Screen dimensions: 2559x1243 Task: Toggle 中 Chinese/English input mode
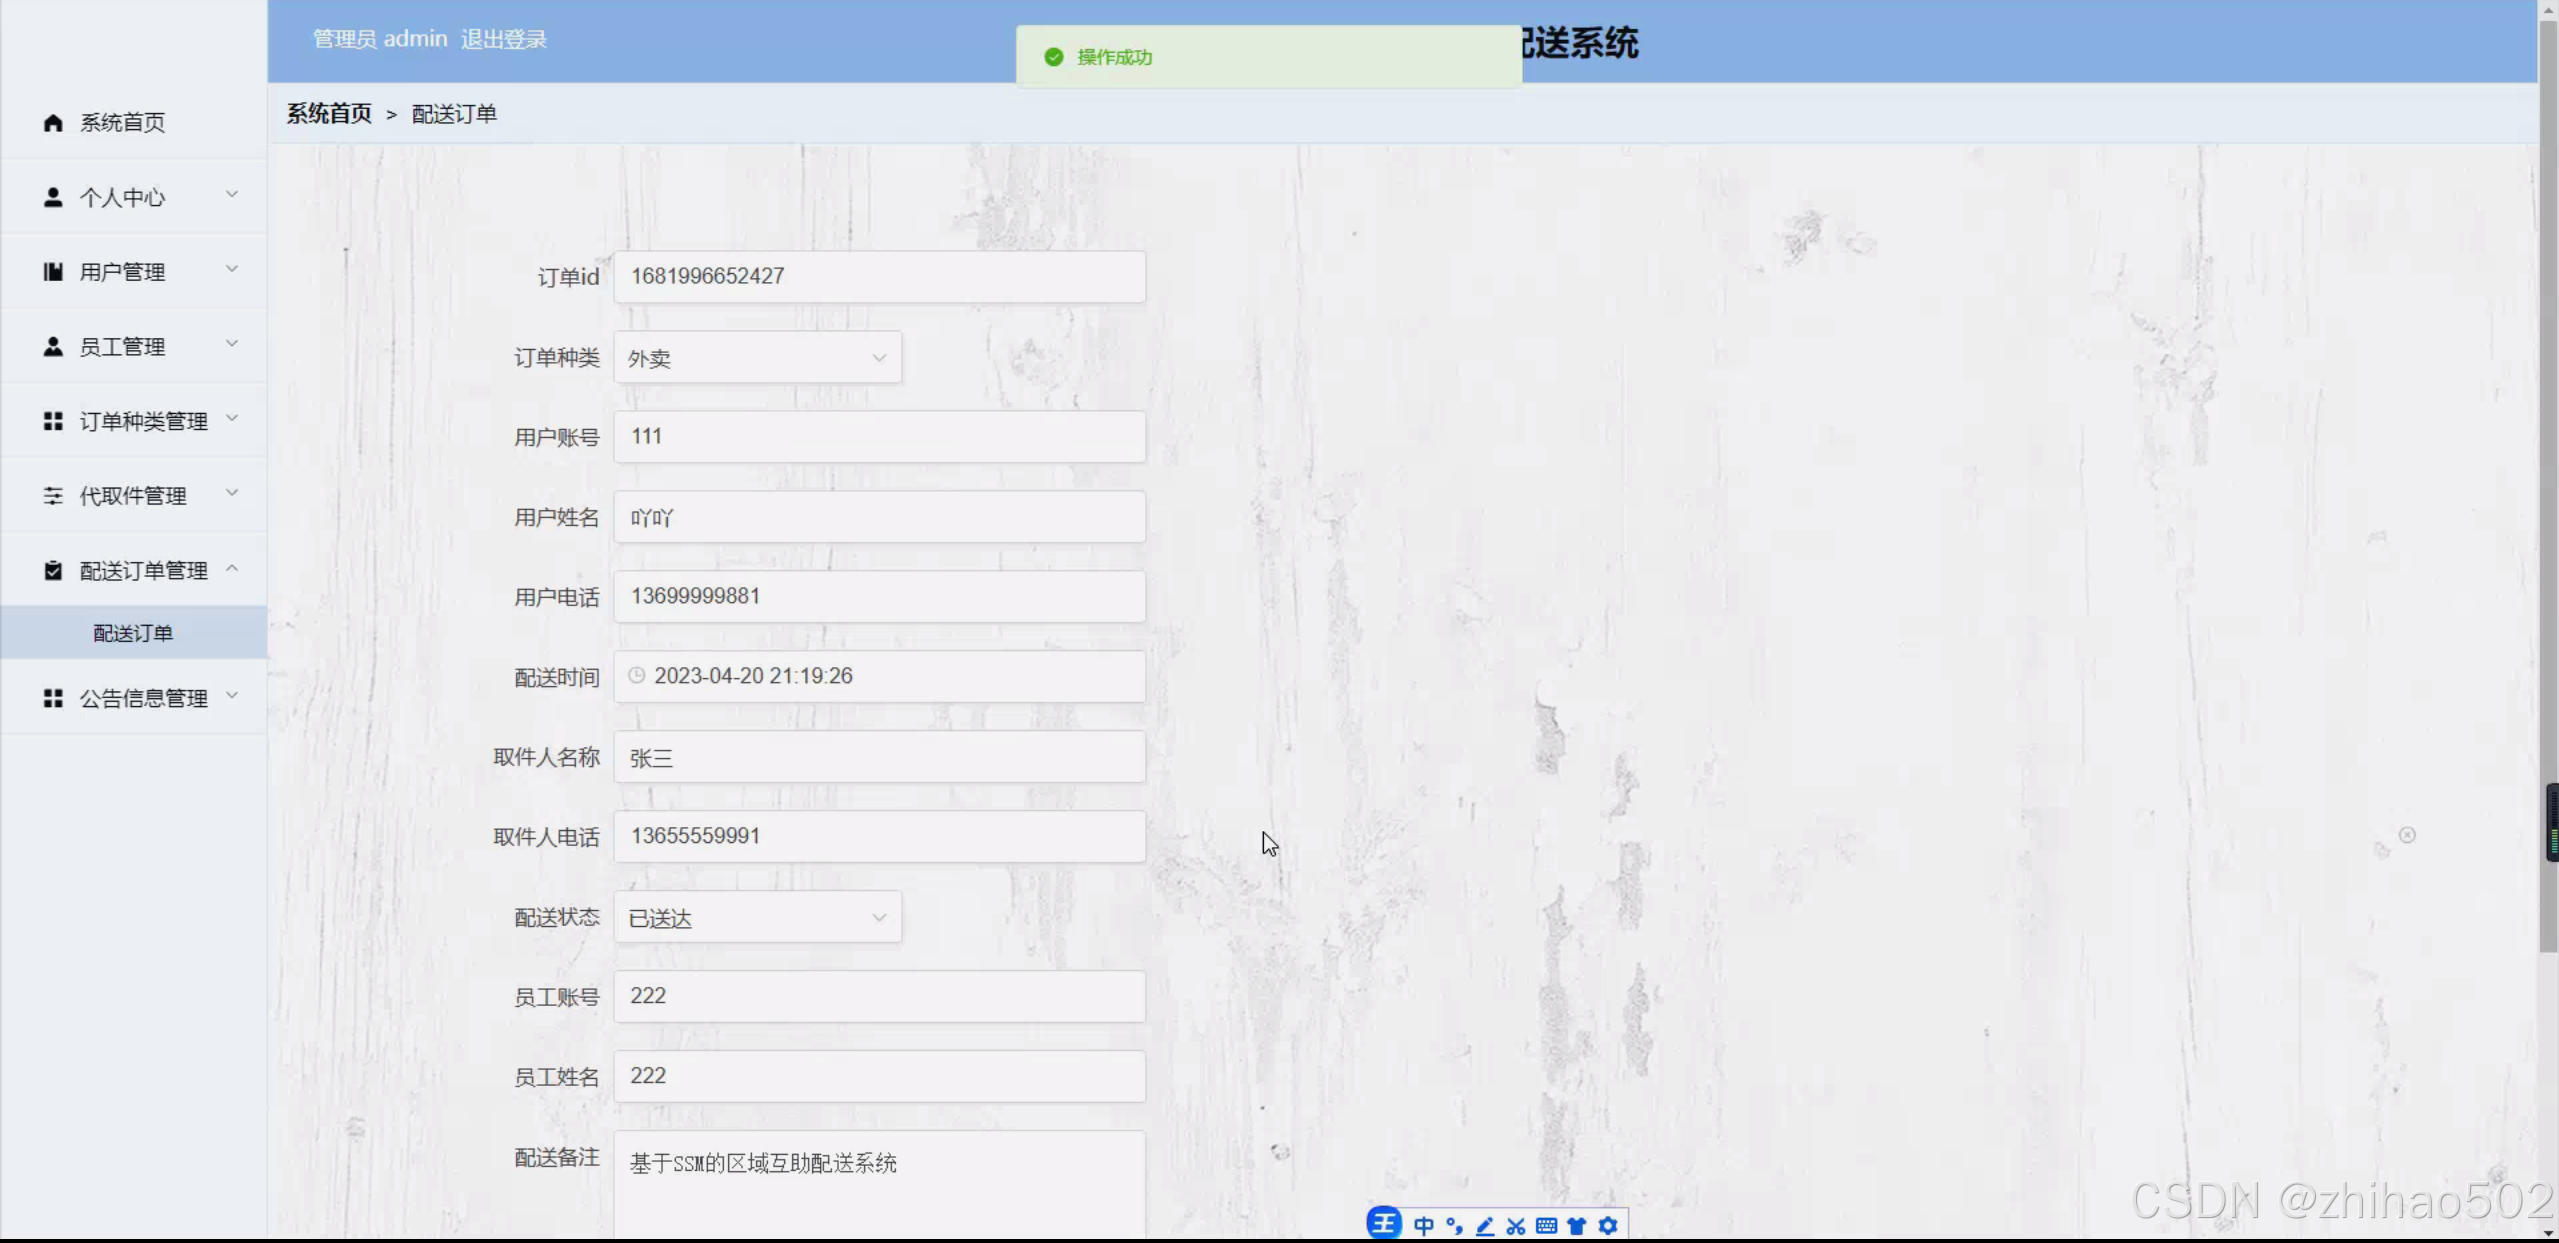coord(1424,1226)
